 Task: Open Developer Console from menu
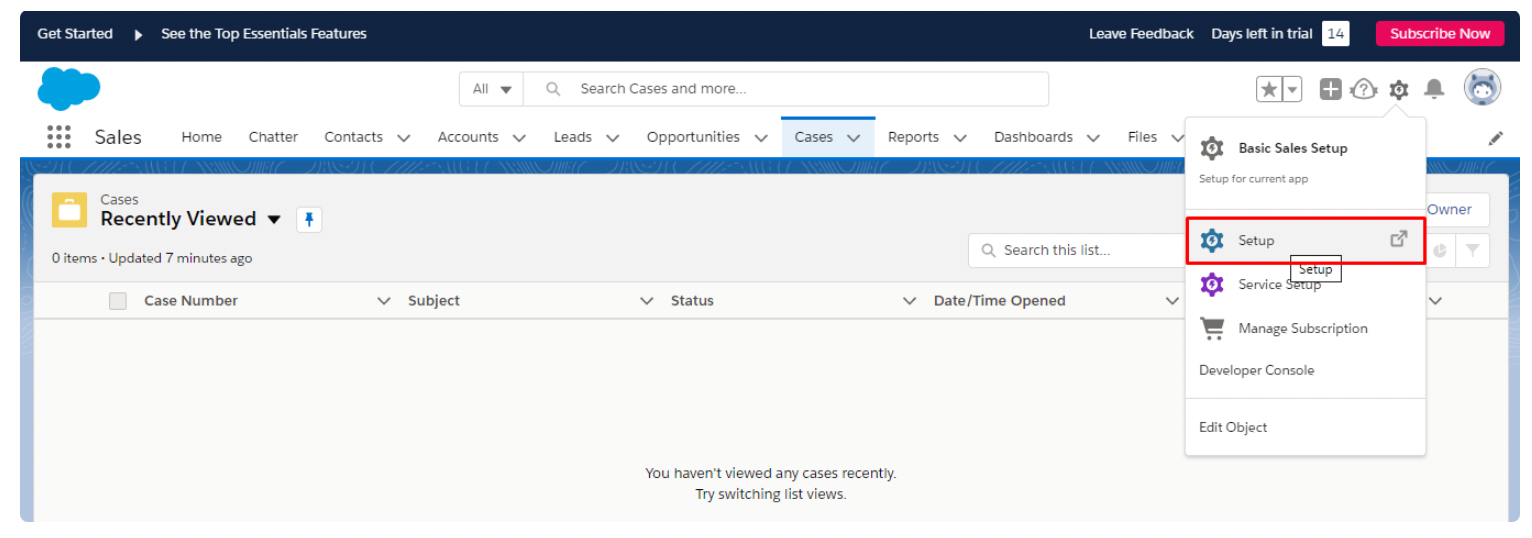[x=1305, y=370]
